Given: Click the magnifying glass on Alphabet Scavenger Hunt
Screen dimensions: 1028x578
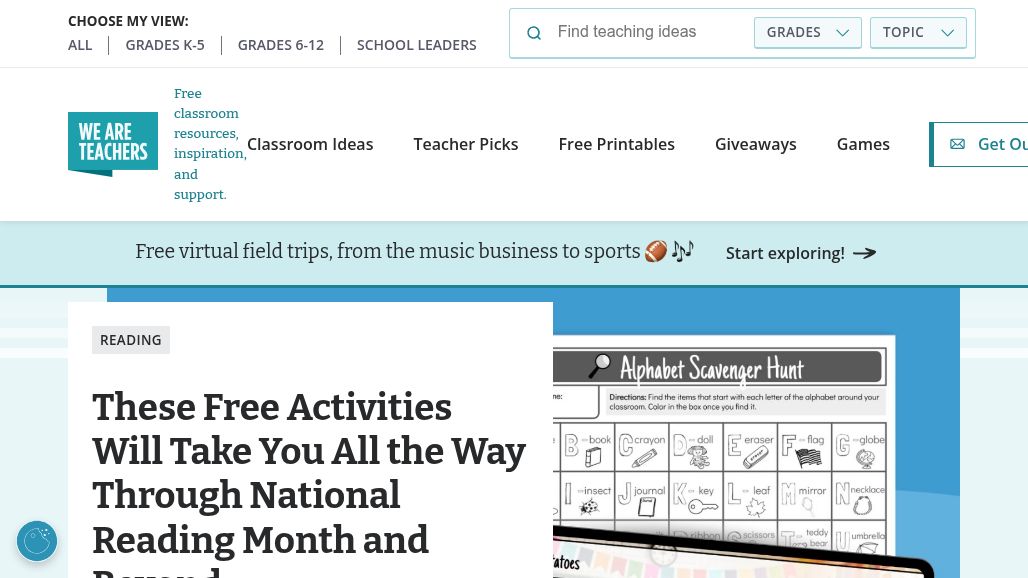Looking at the screenshot, I should (599, 366).
